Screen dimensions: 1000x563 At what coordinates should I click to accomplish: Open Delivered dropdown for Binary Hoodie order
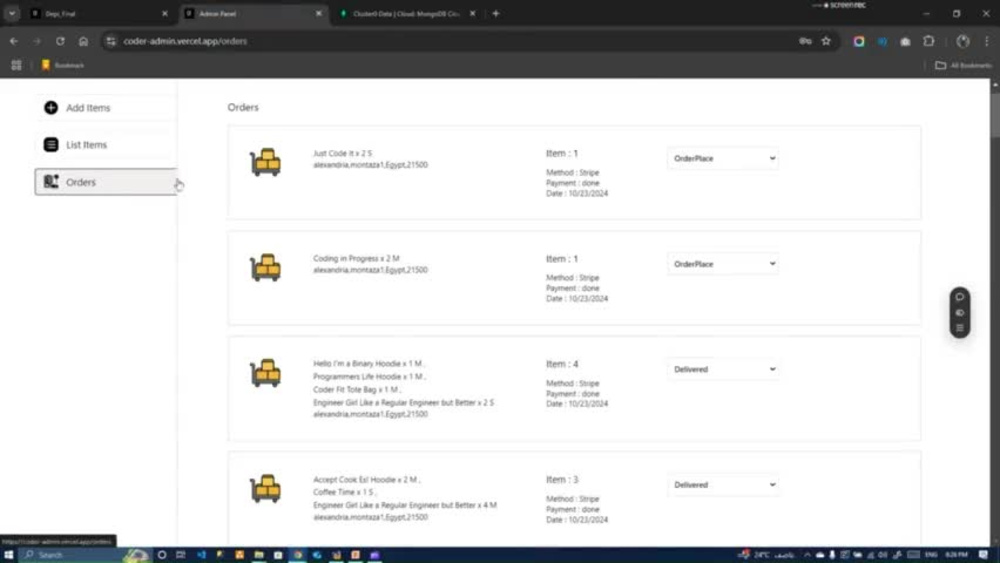723,369
